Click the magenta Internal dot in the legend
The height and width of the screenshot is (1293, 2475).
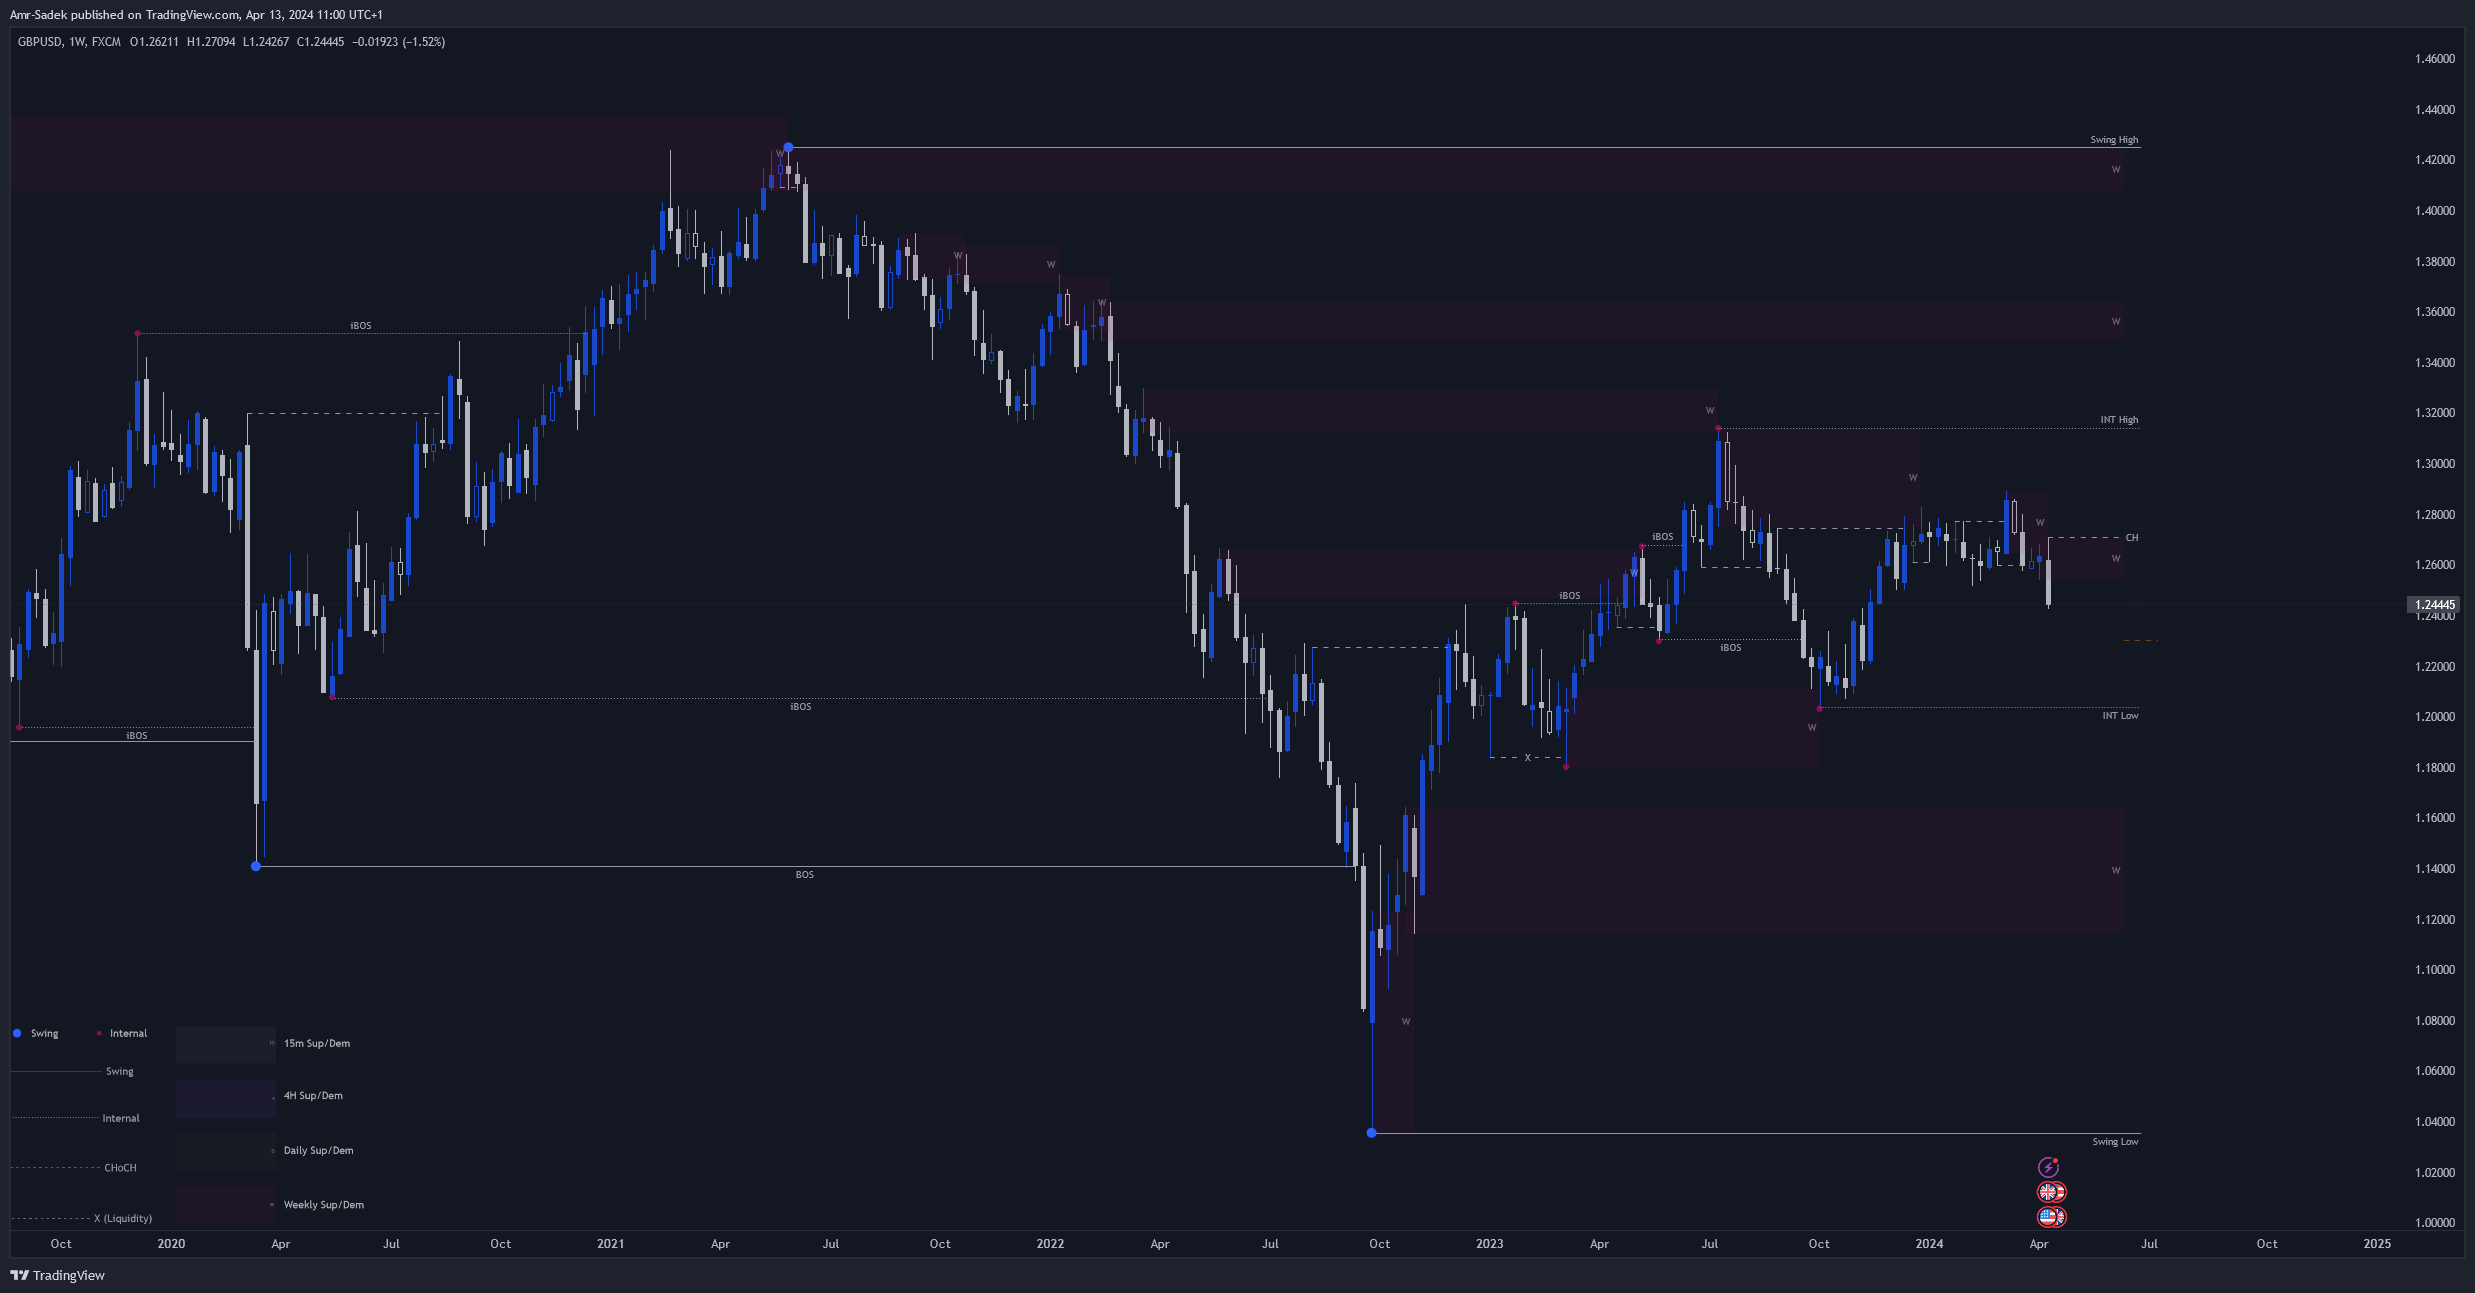(x=99, y=1033)
